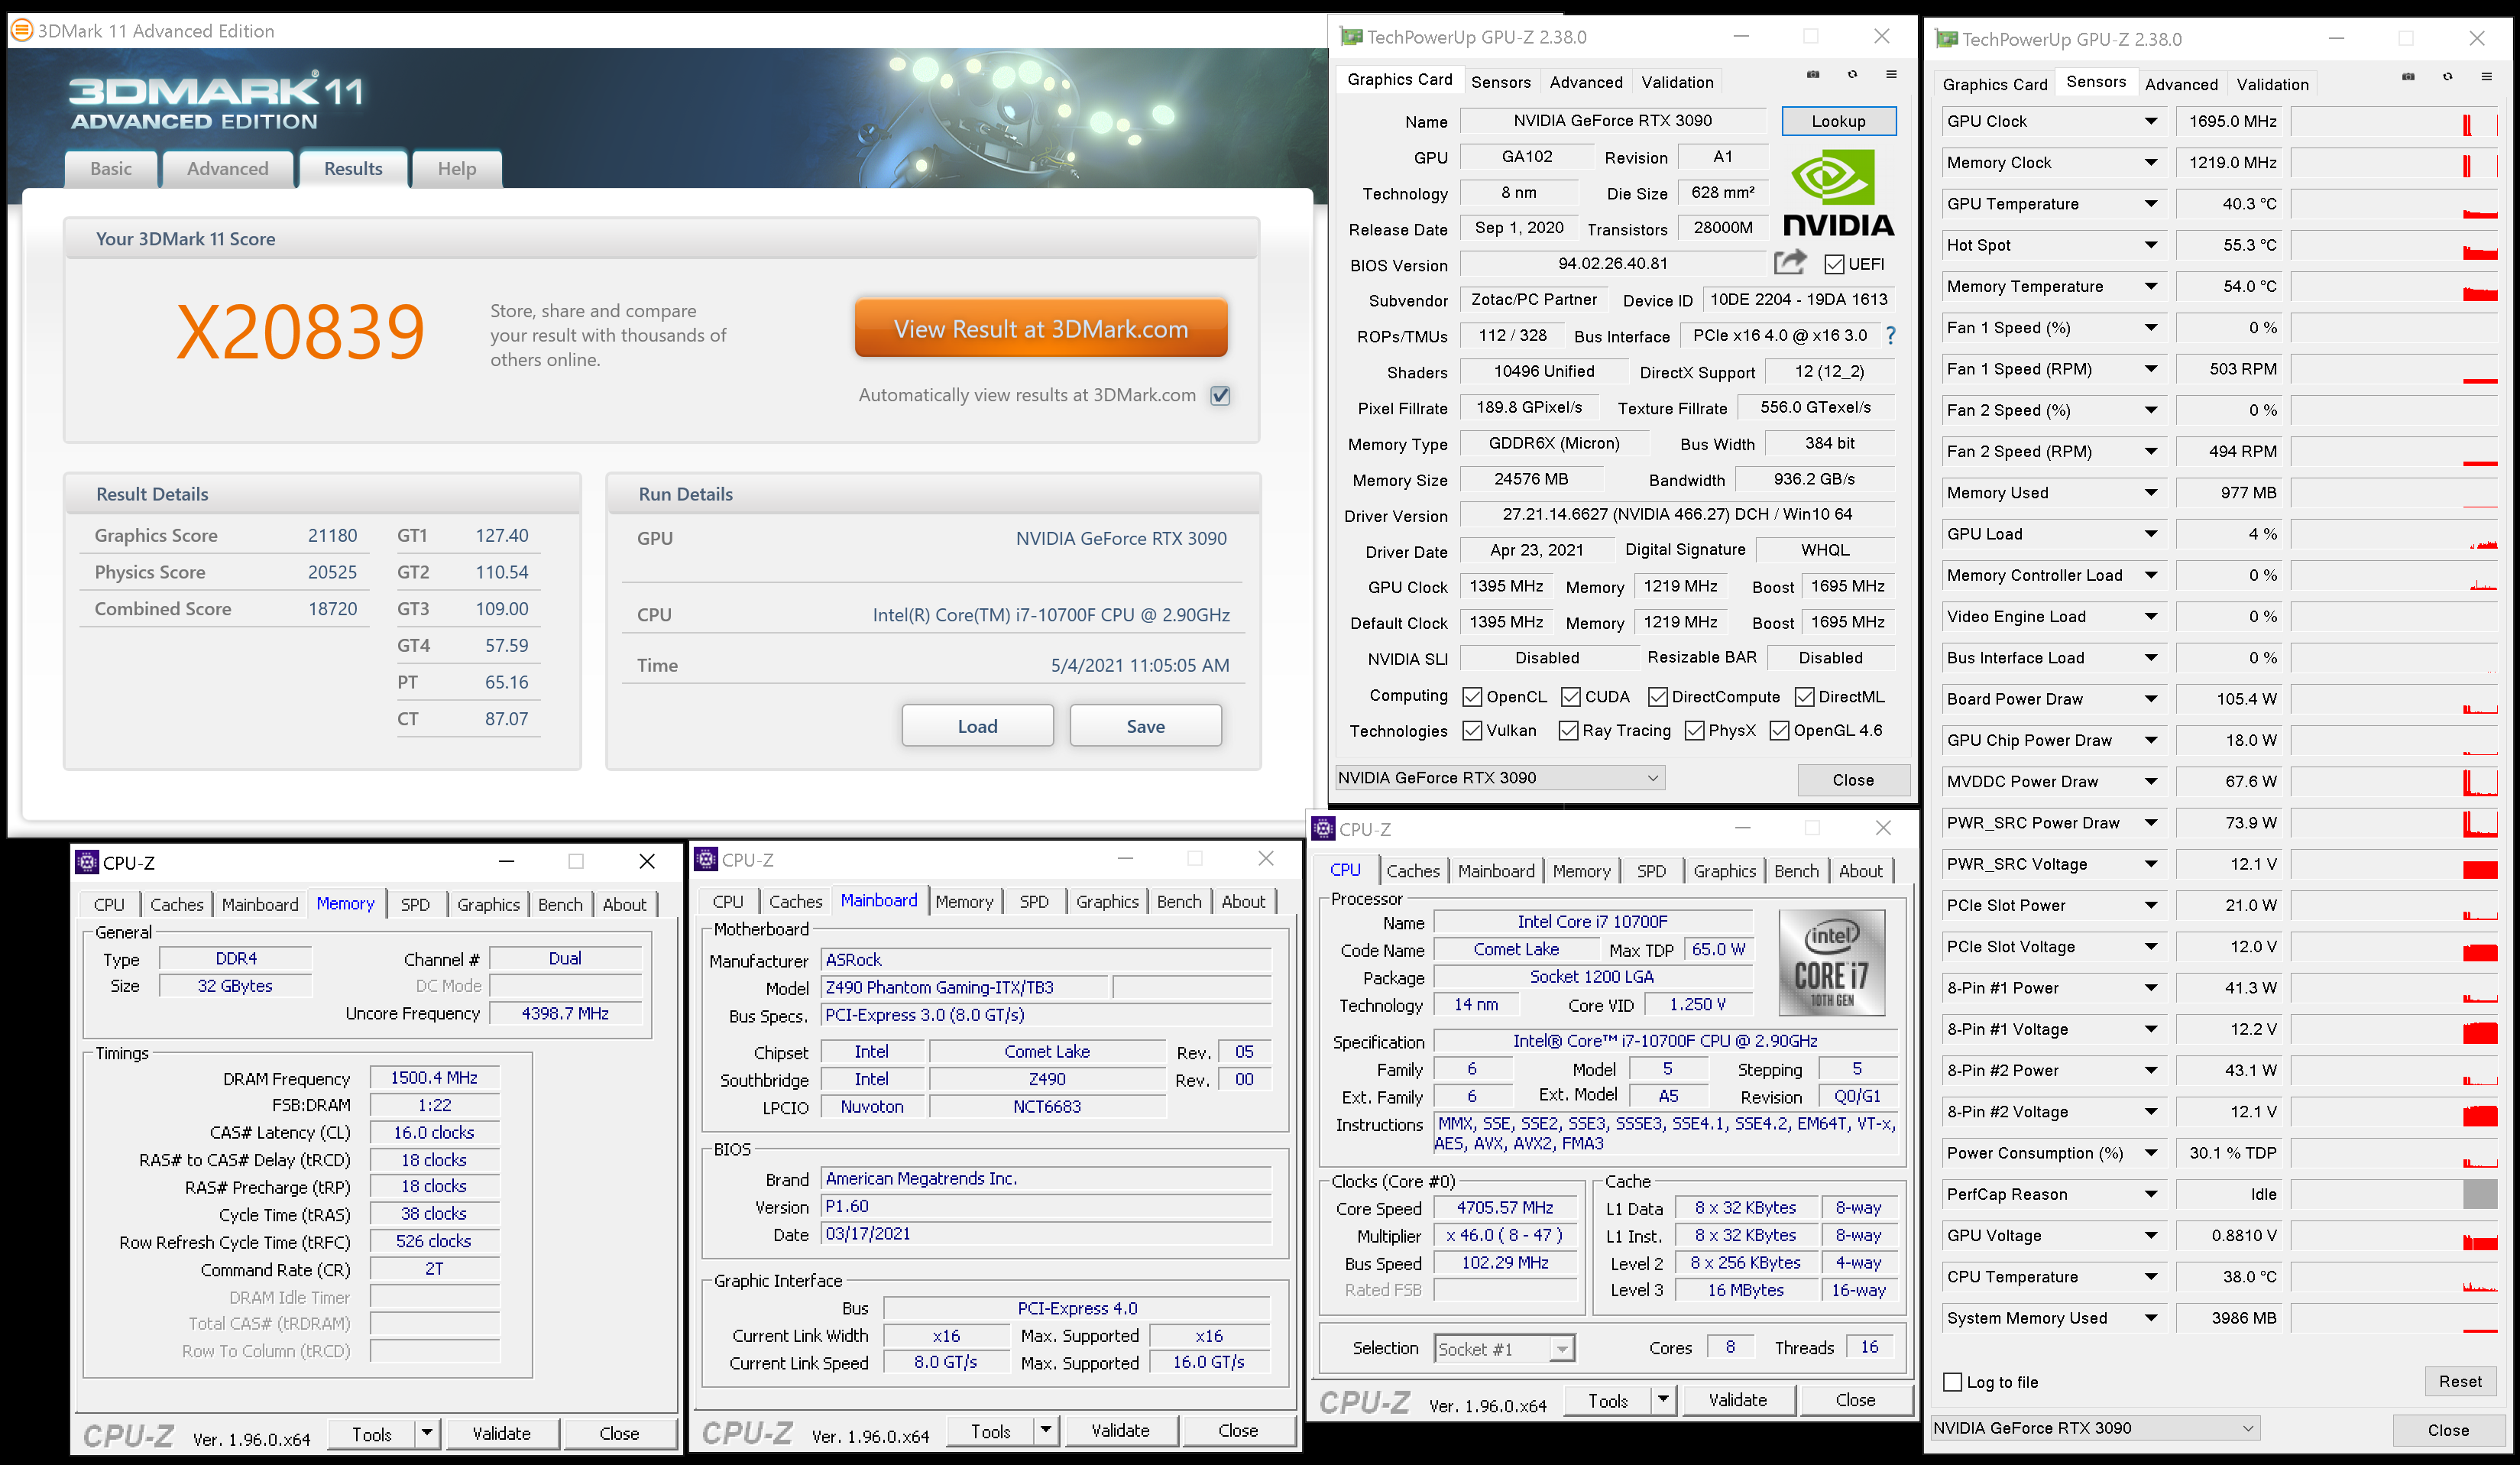The height and width of the screenshot is (1465, 2520).
Task: Enable Log to file checkbox
Action: tap(1952, 1382)
